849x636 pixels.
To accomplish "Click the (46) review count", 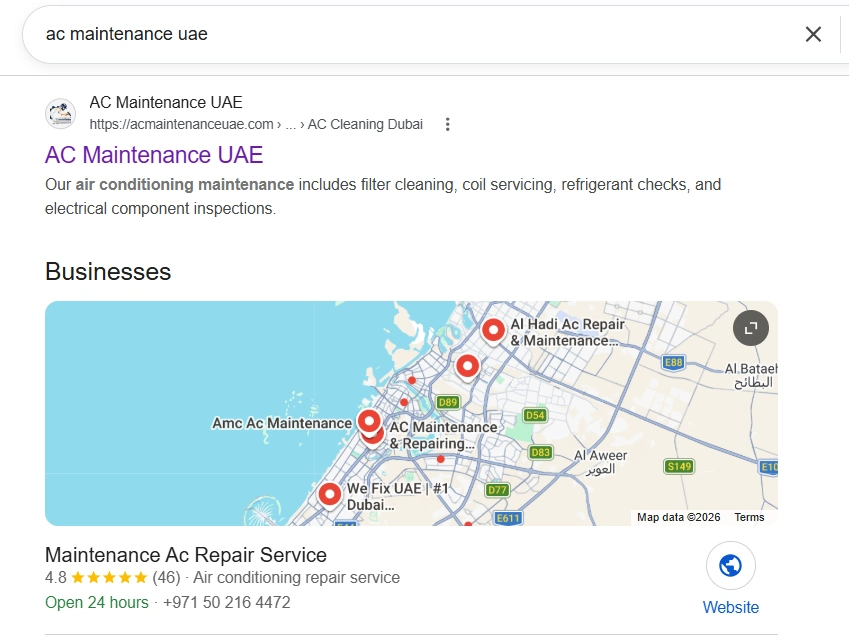I will (166, 578).
